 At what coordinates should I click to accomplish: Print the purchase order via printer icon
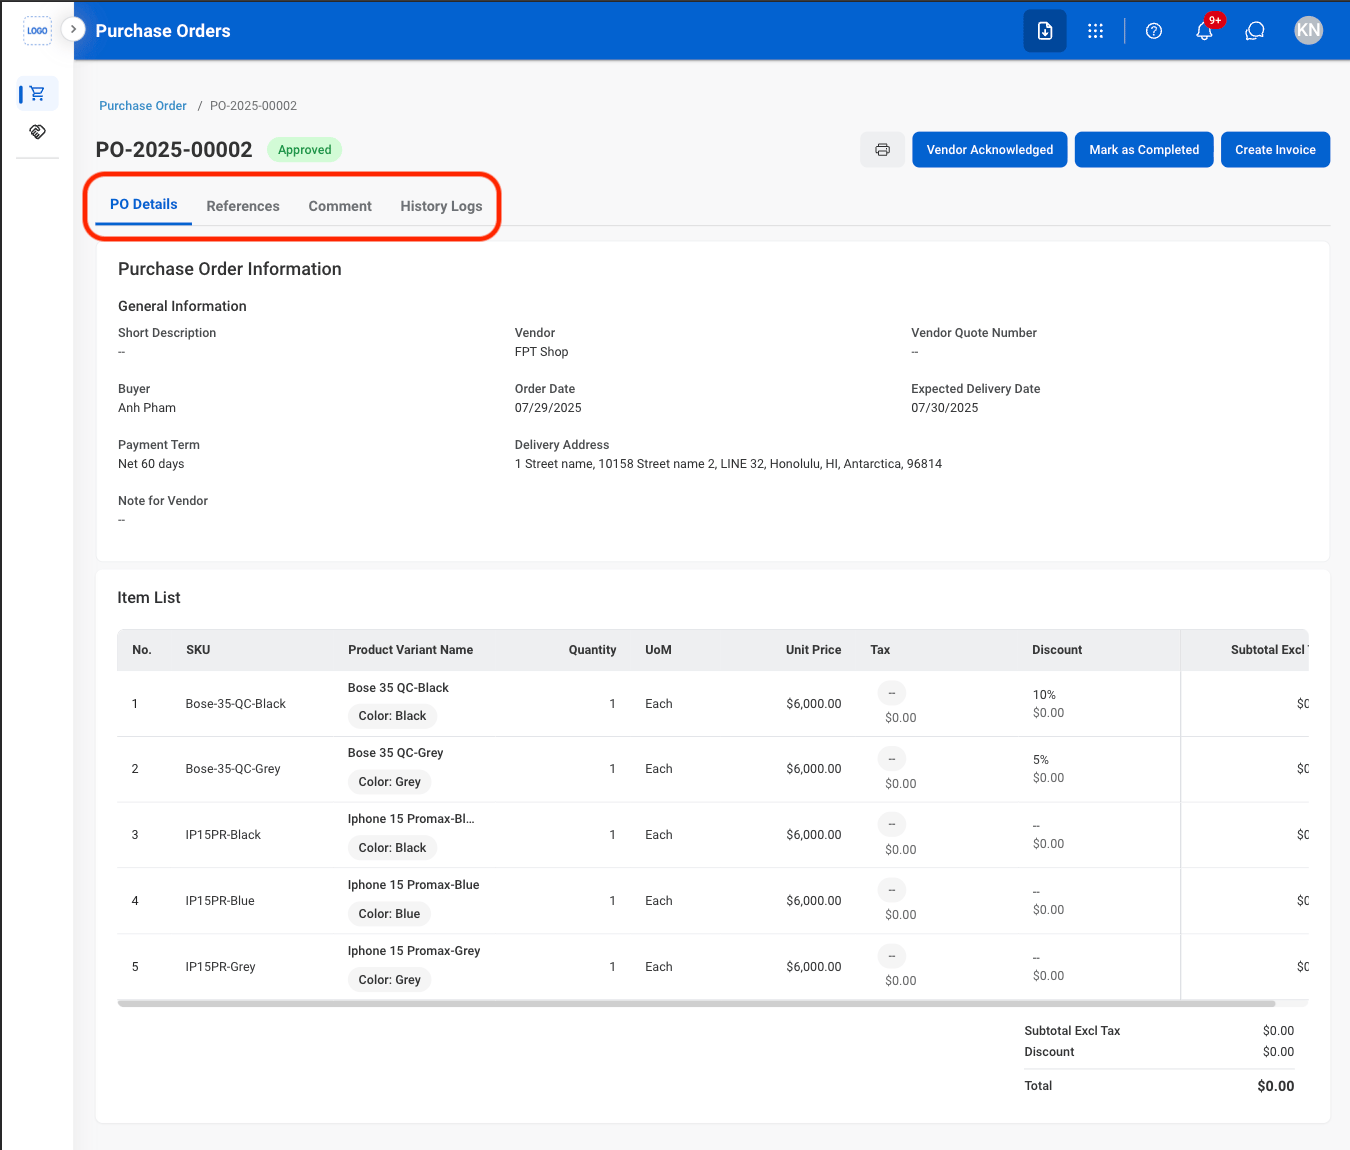click(883, 150)
